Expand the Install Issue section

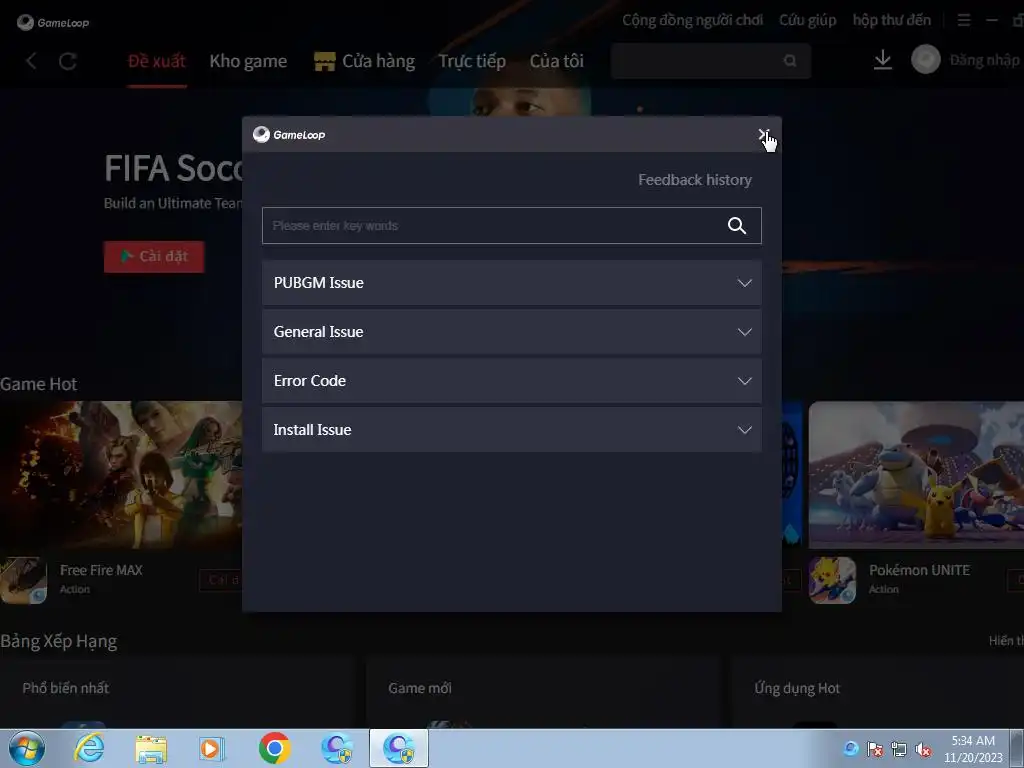point(511,430)
